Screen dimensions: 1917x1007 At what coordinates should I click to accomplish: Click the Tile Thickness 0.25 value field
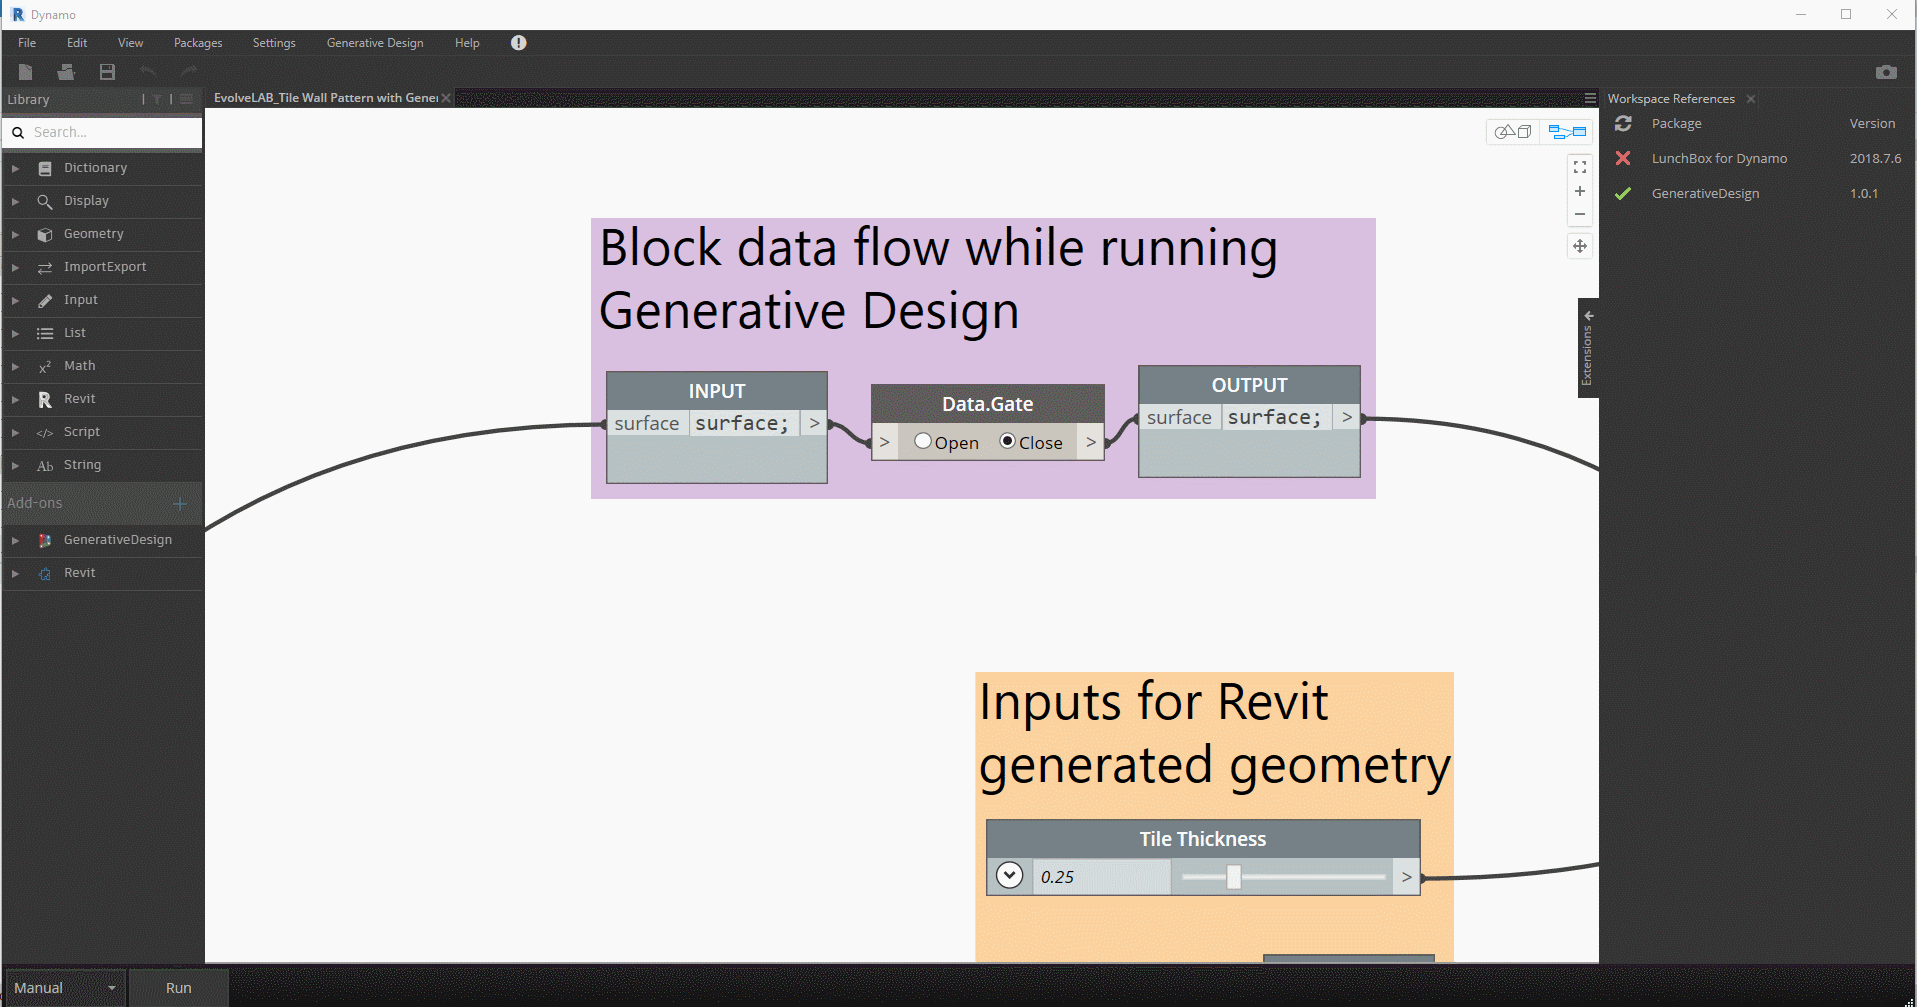pos(1101,877)
